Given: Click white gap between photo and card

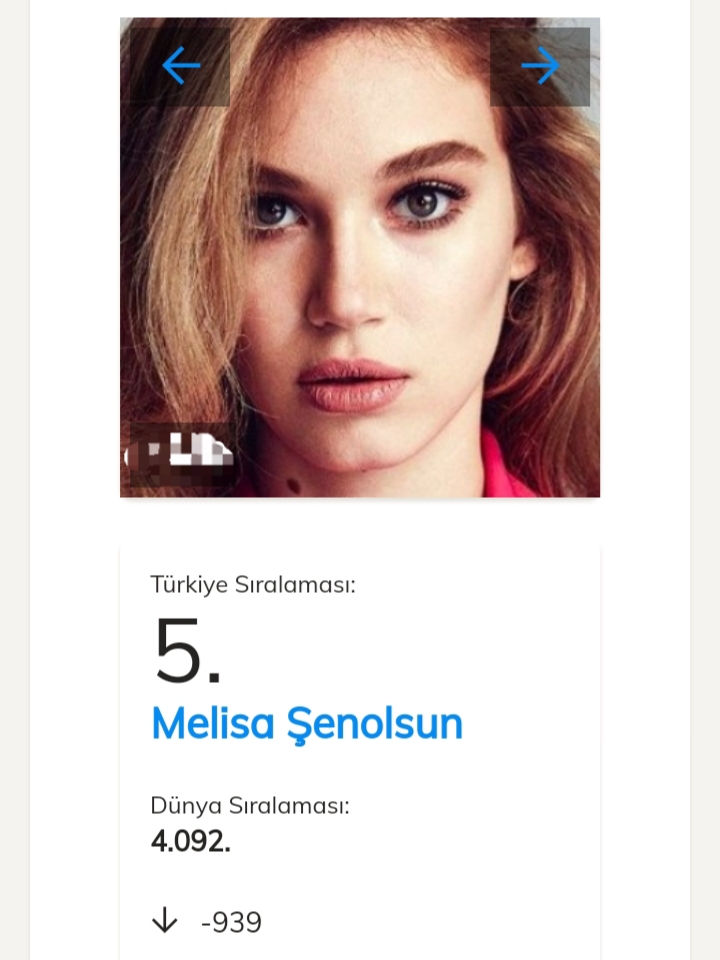Looking at the screenshot, I should pyautogui.click(x=360, y=521).
